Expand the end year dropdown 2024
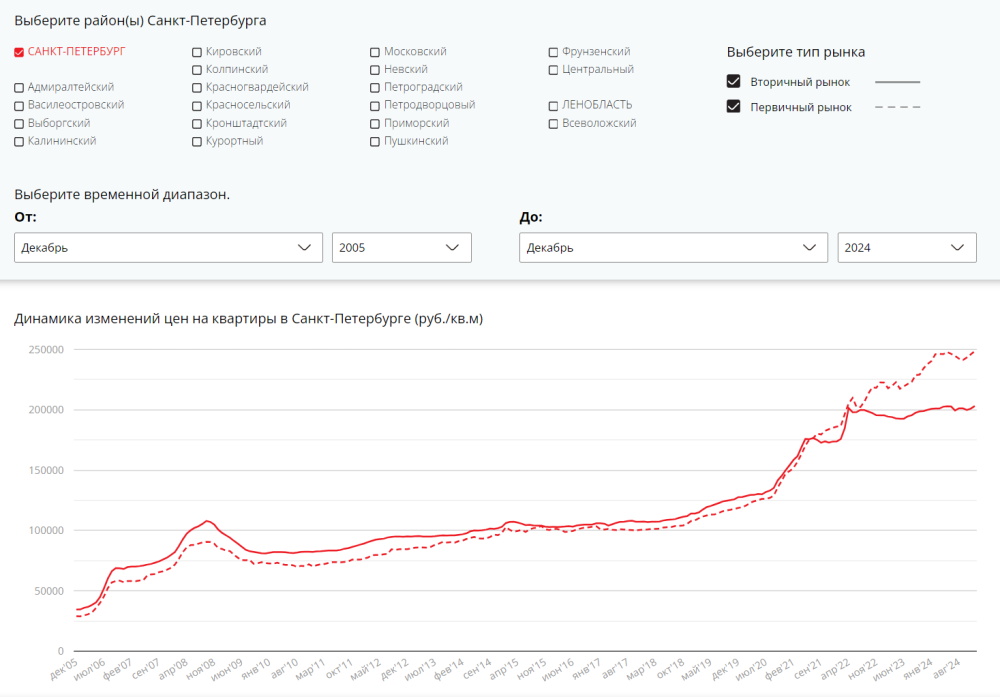 (x=907, y=247)
